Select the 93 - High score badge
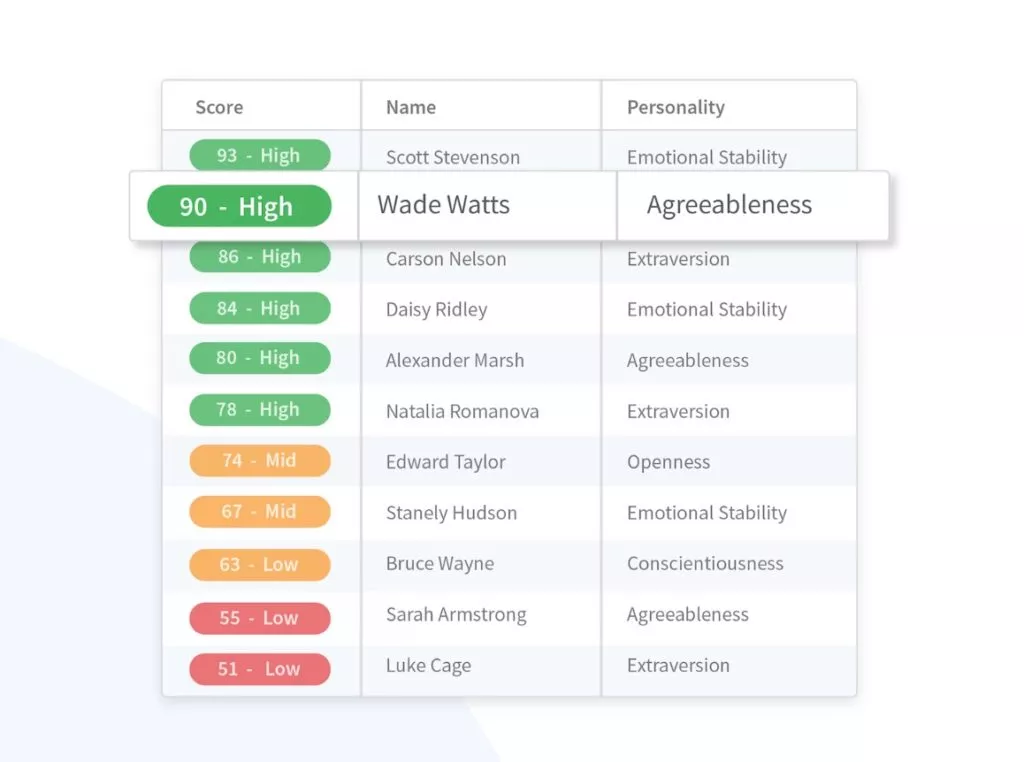The height and width of the screenshot is (762, 1024). (x=259, y=155)
